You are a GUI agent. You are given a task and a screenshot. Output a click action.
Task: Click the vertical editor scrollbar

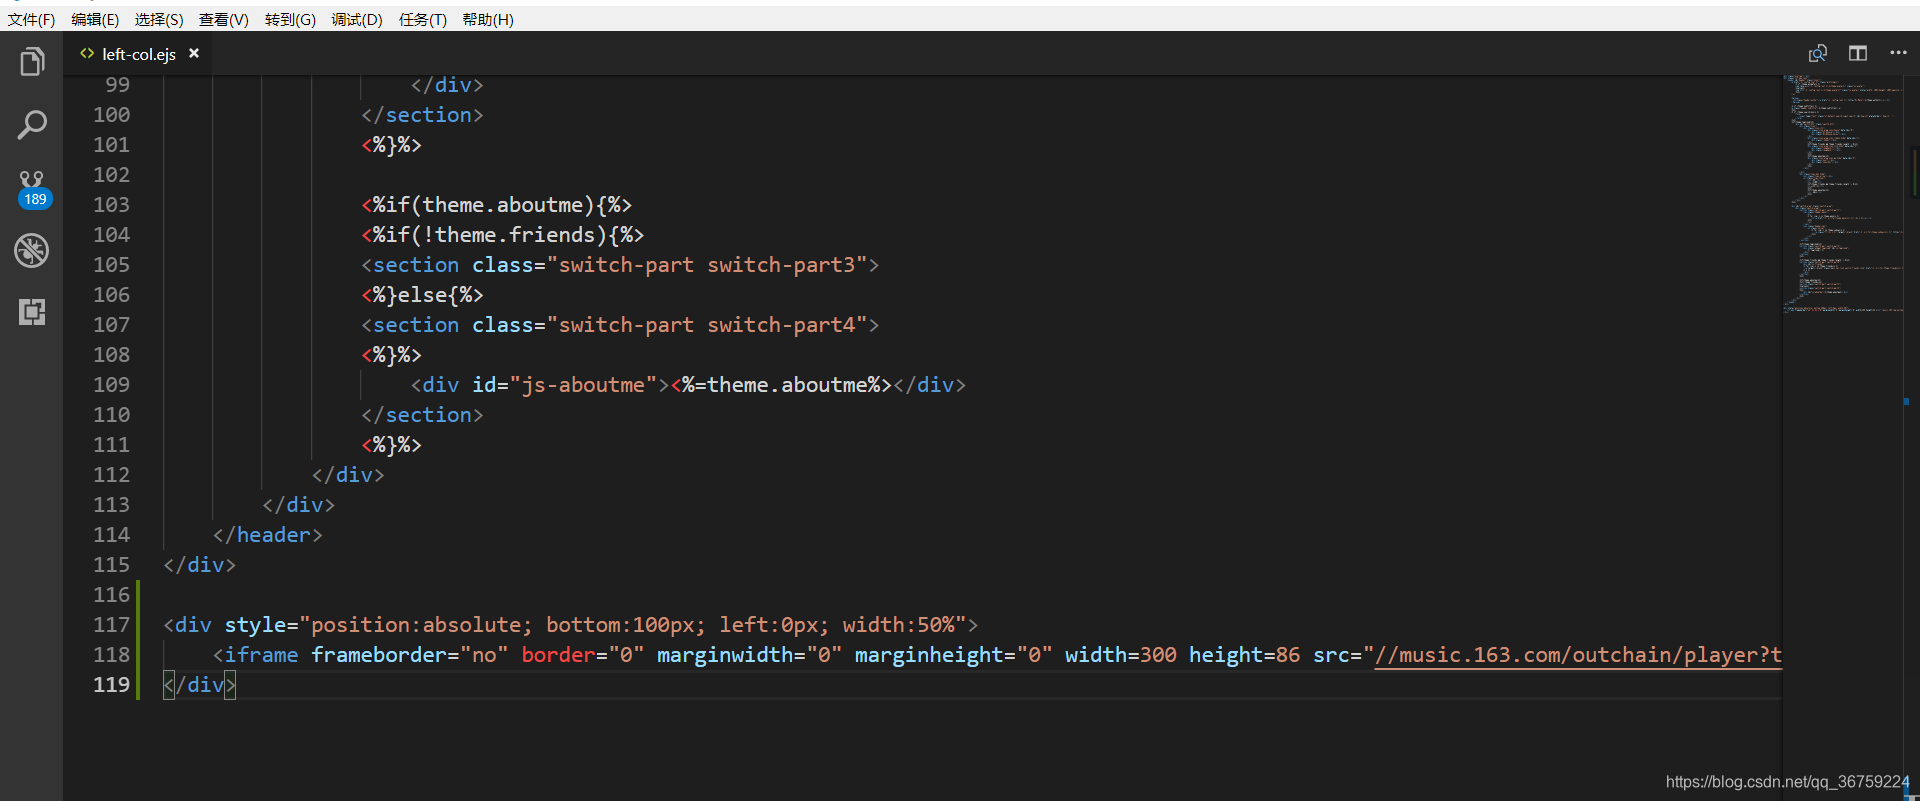1913,438
